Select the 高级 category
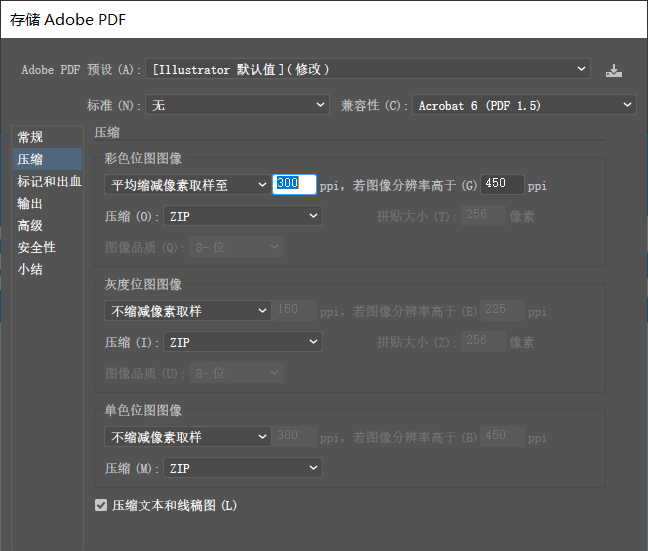Screen dimensions: 648x551 coord(48,225)
